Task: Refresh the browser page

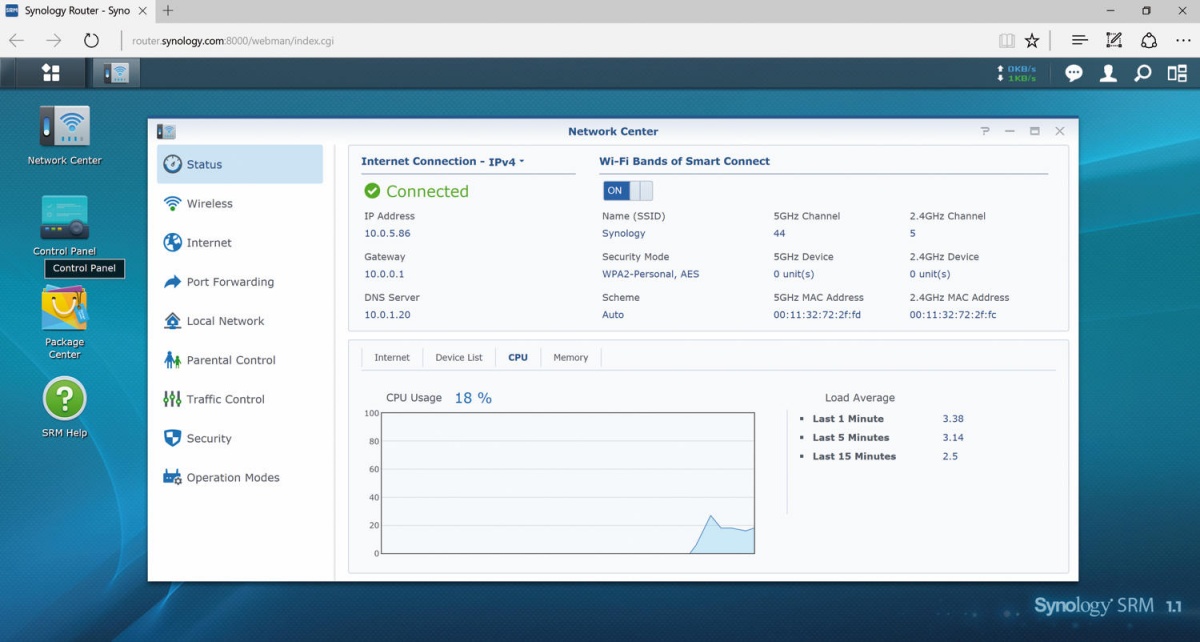Action: click(91, 40)
